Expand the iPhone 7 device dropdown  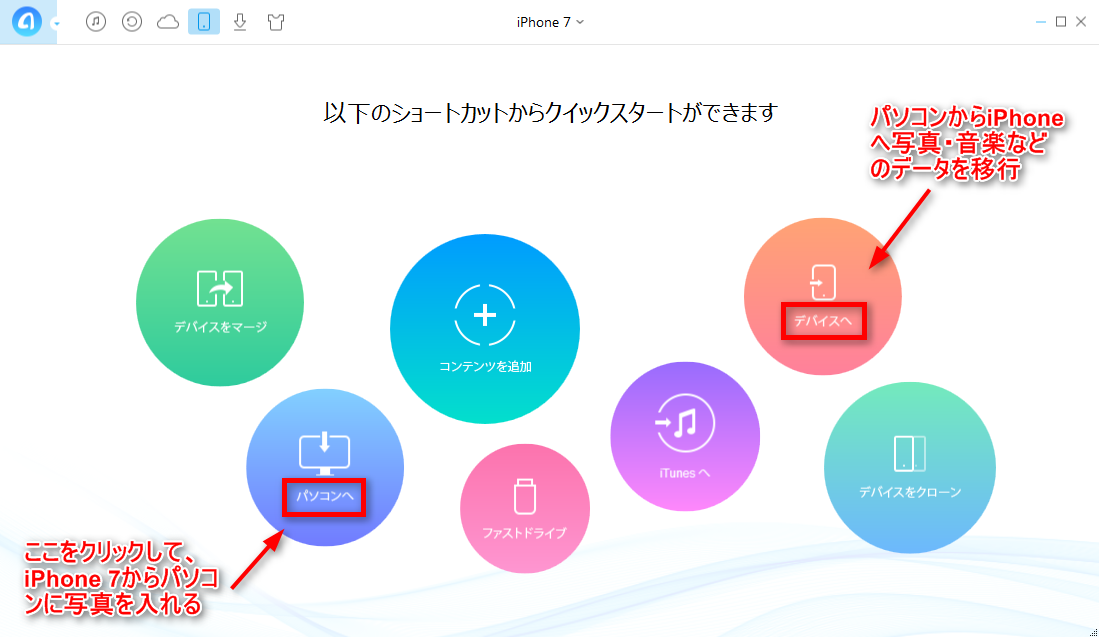[550, 22]
